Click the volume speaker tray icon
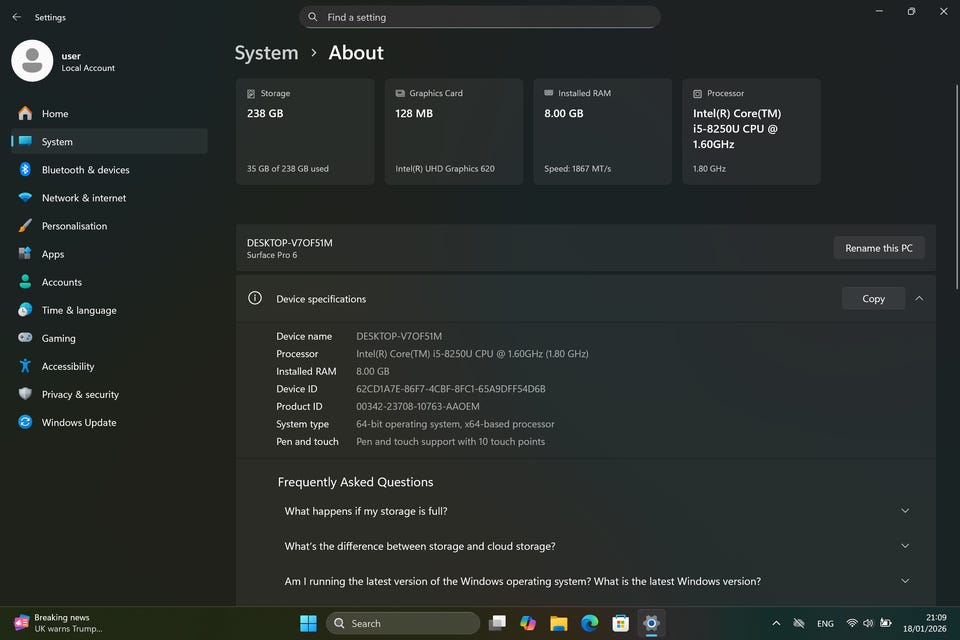 click(x=868, y=623)
